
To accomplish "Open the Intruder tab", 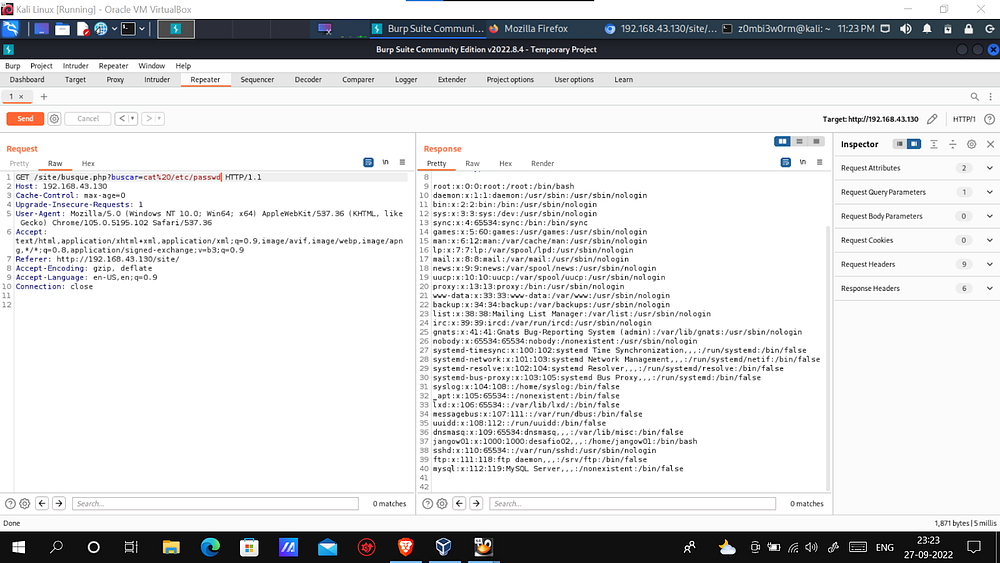I will point(157,80).
